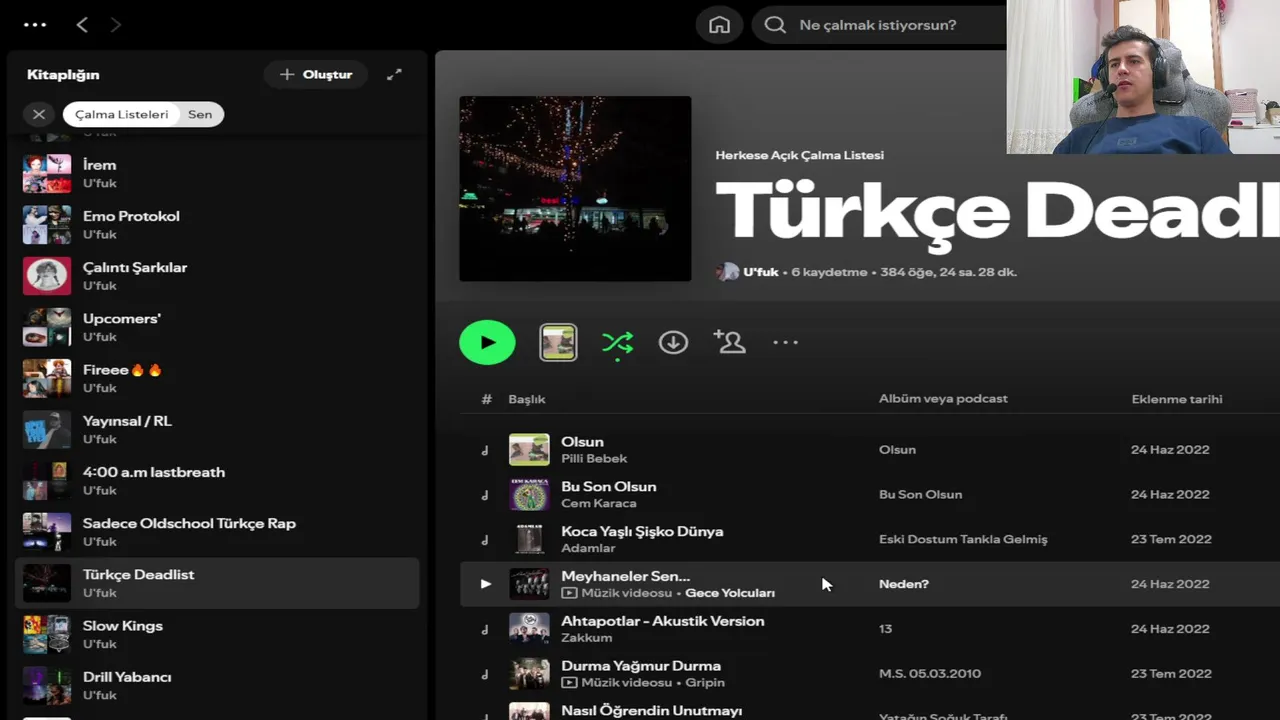
Task: Open the Upcomers' playlist
Action: point(217,327)
